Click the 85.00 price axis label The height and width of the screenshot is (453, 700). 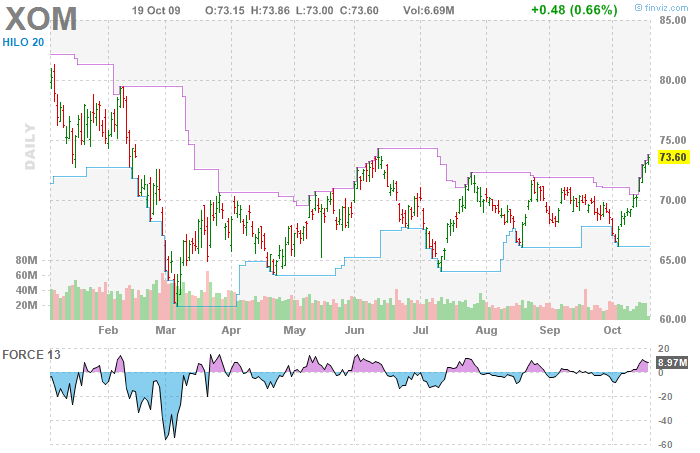pyautogui.click(x=672, y=21)
